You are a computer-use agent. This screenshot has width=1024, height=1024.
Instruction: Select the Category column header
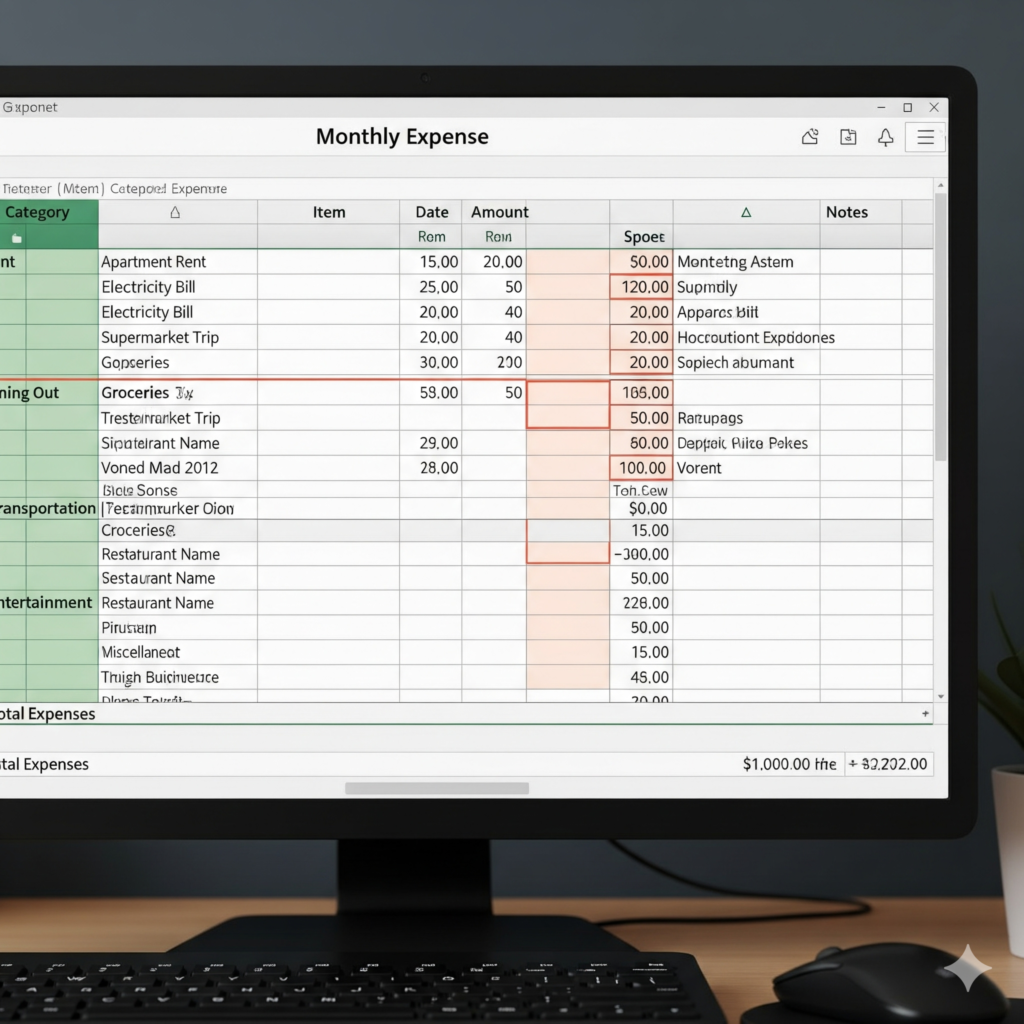pyautogui.click(x=38, y=212)
